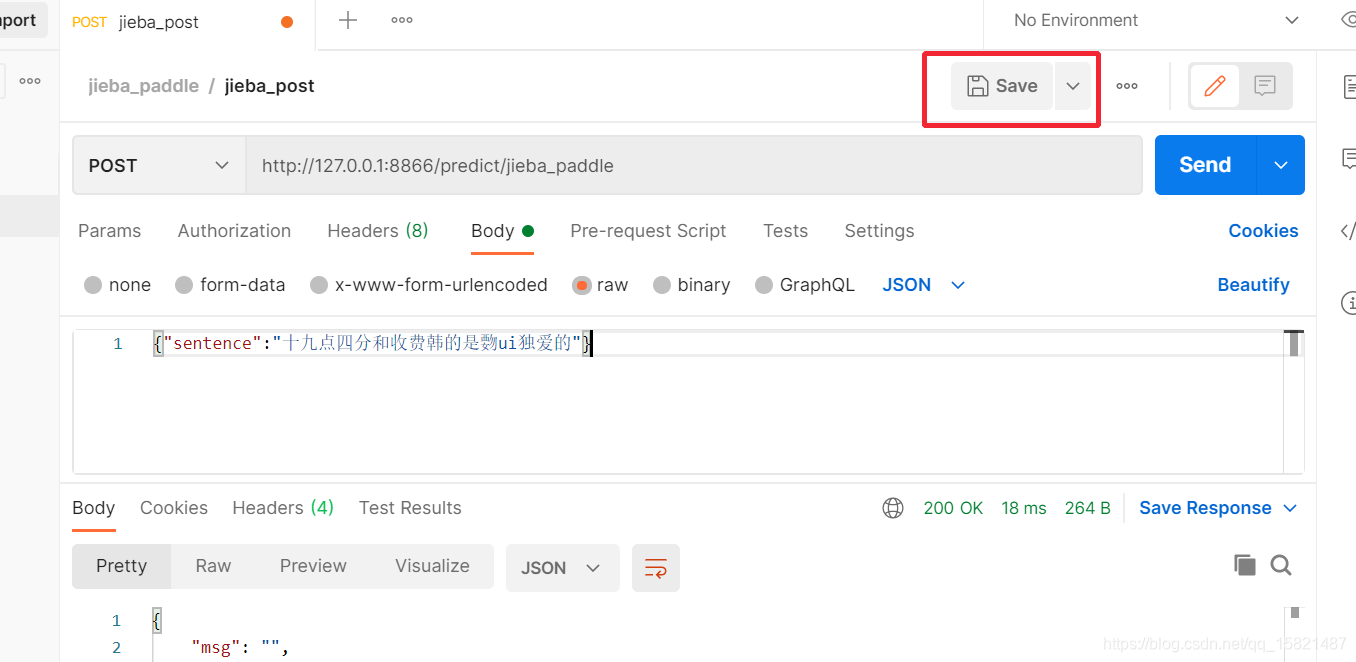Open a new request tab with plus icon
This screenshot has height=662, width=1356.
347,20
